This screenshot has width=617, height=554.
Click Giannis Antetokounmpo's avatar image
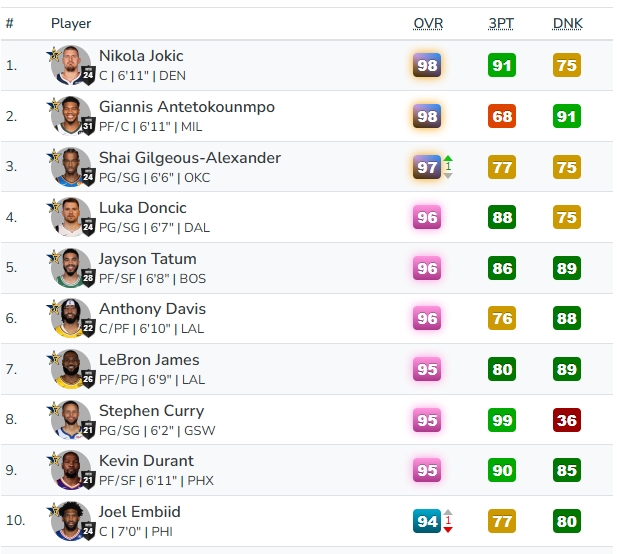coord(71,116)
